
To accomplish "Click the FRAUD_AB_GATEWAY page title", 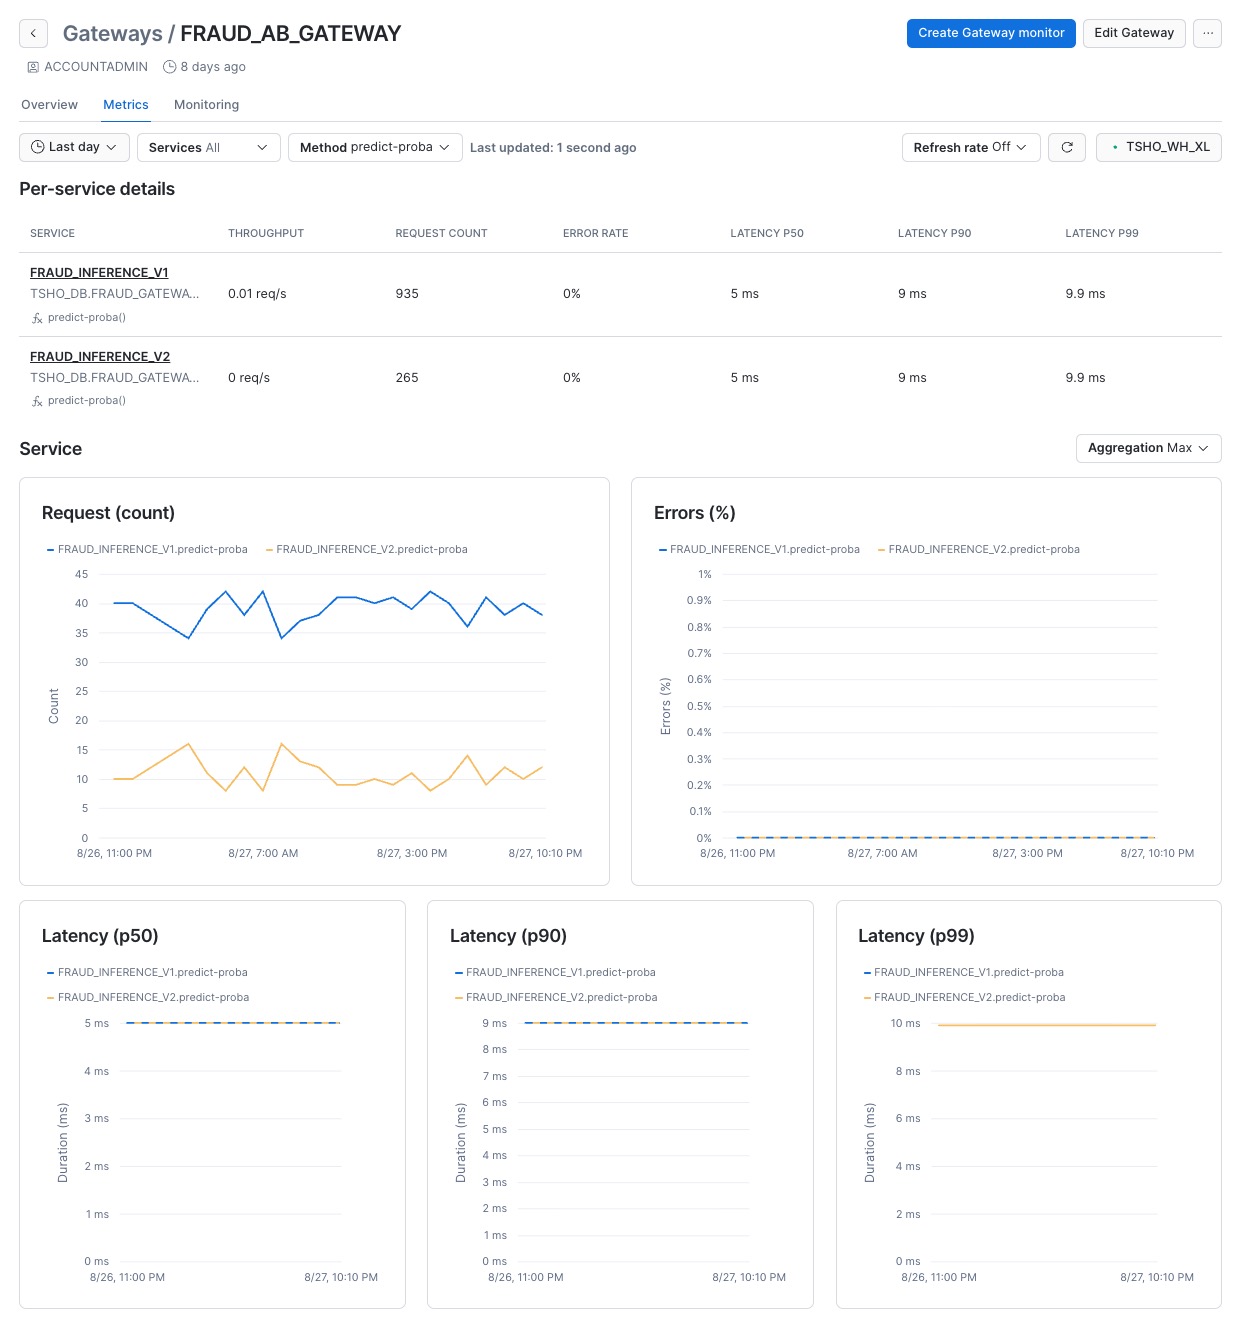I will pos(291,34).
